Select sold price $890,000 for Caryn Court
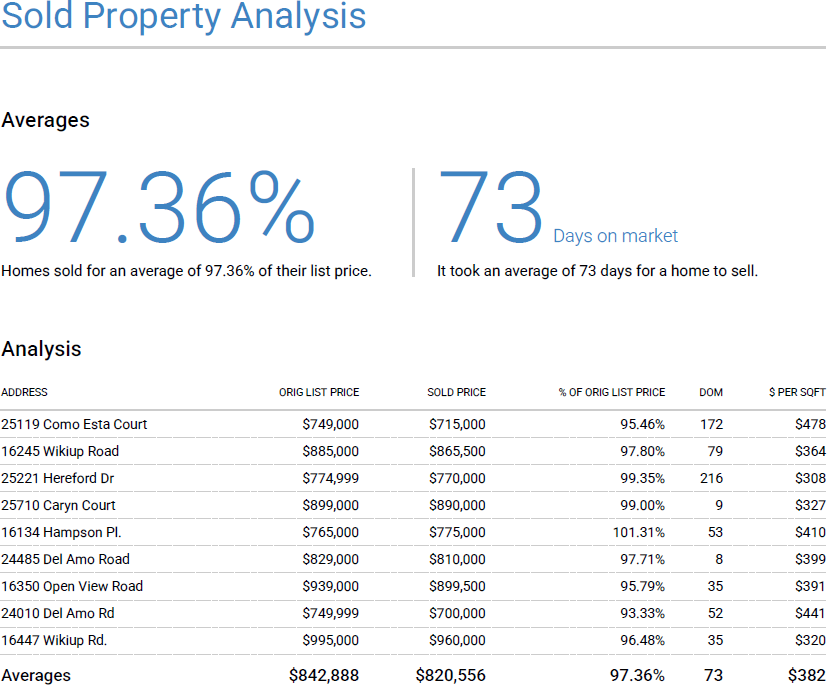 [457, 505]
